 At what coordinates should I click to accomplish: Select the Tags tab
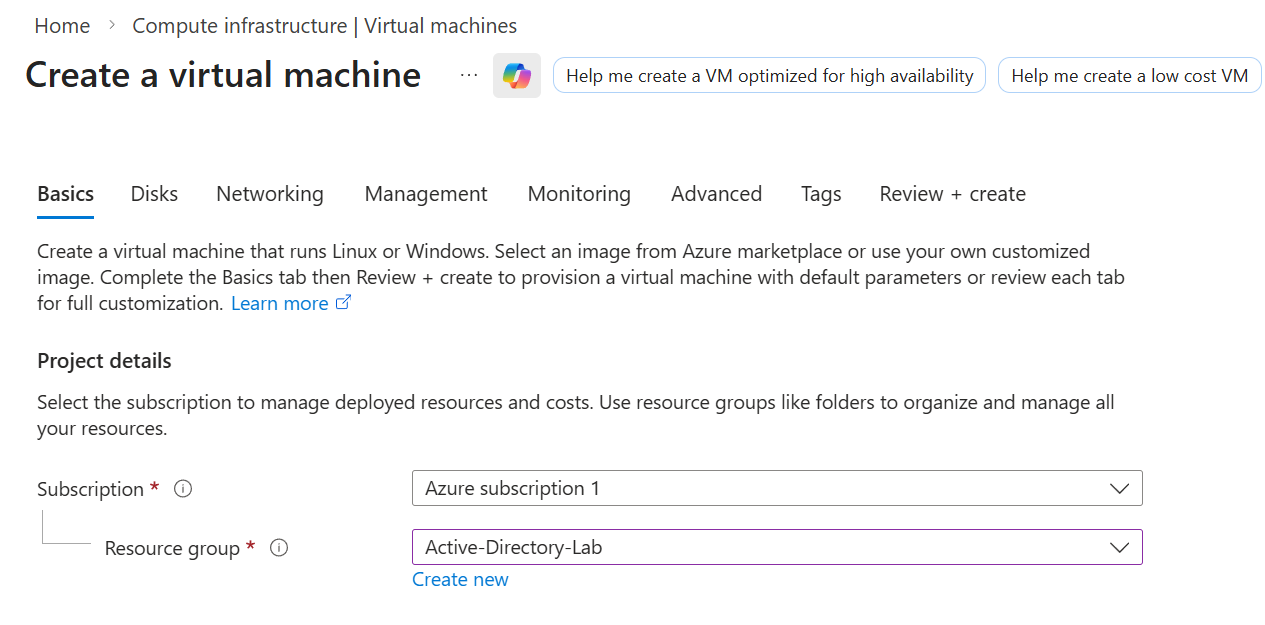(821, 194)
